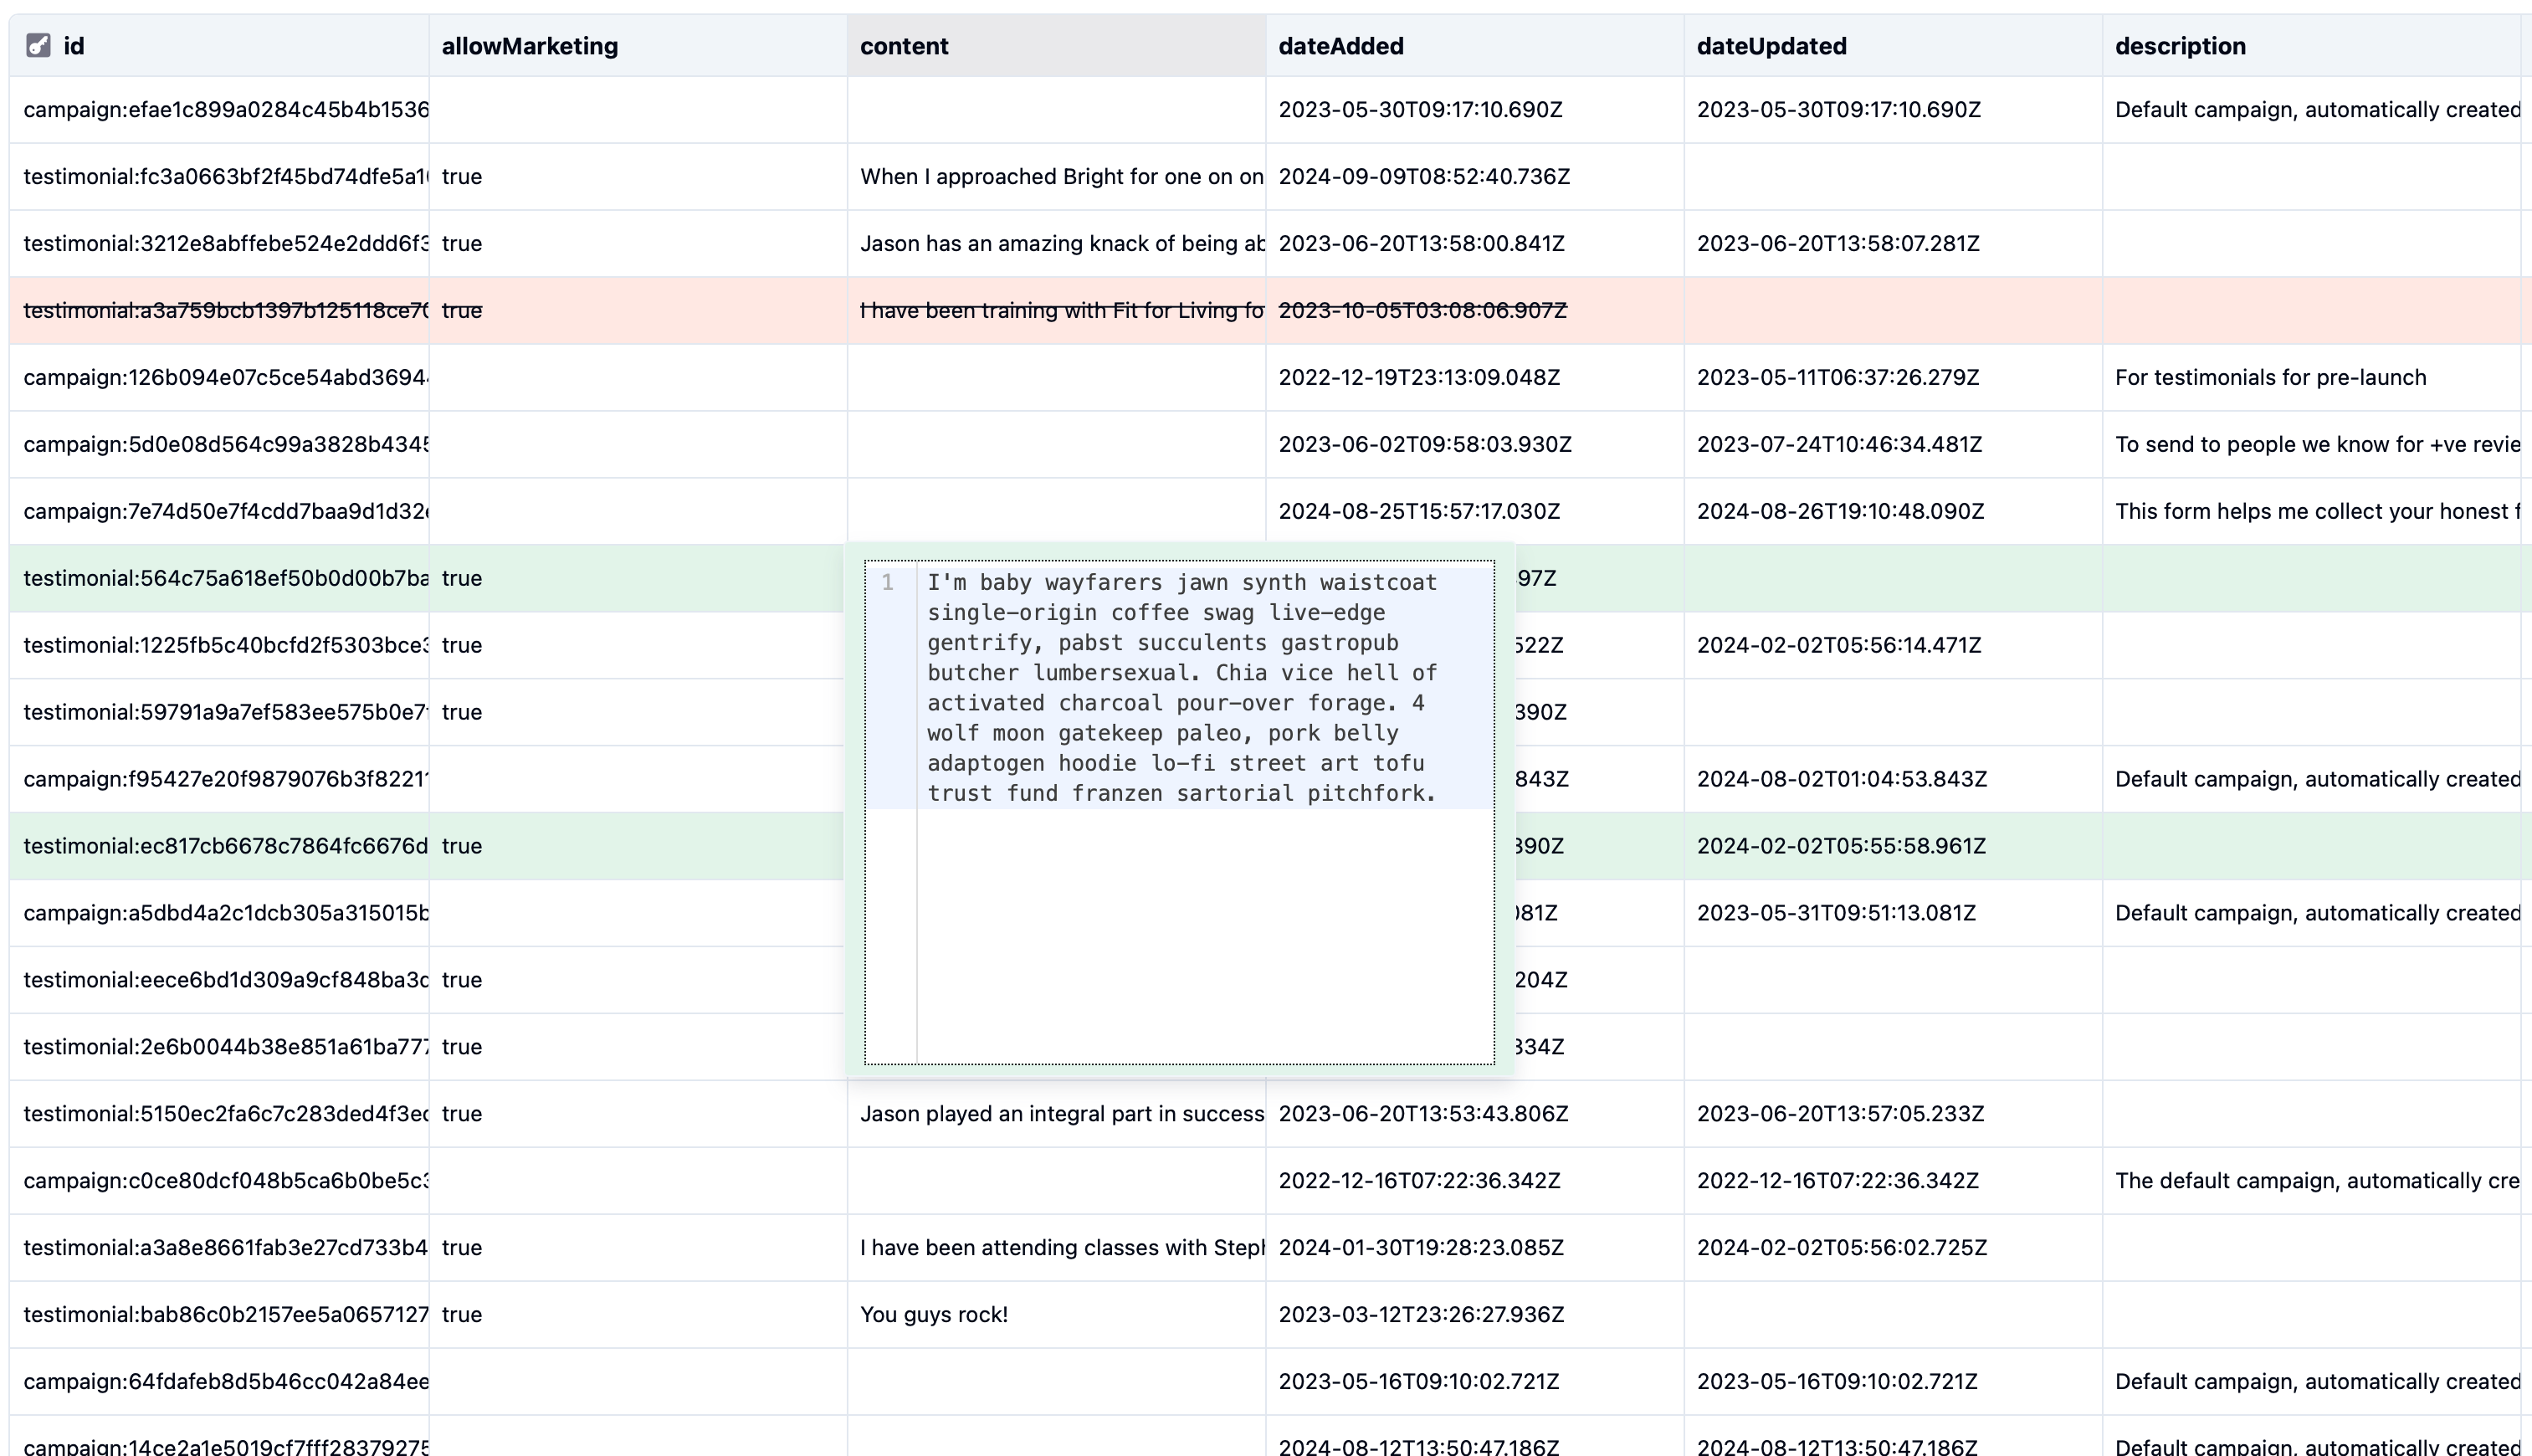Click the dateAdded column header
This screenshot has width=2532, height=1456.
tap(1475, 46)
